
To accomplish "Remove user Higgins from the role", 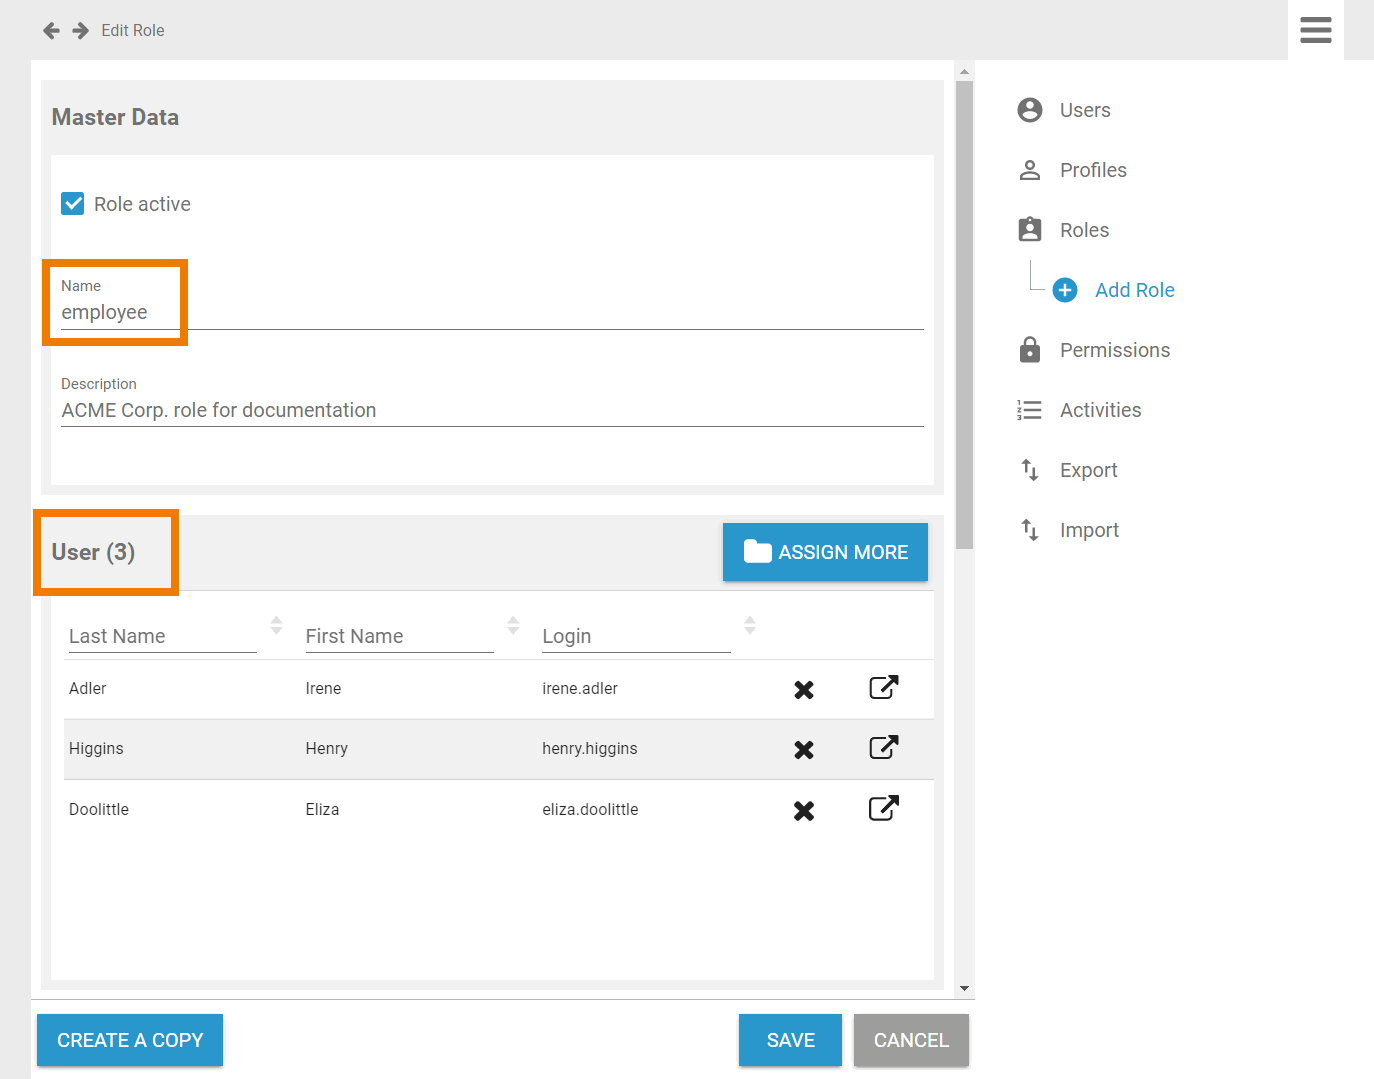I will point(804,750).
